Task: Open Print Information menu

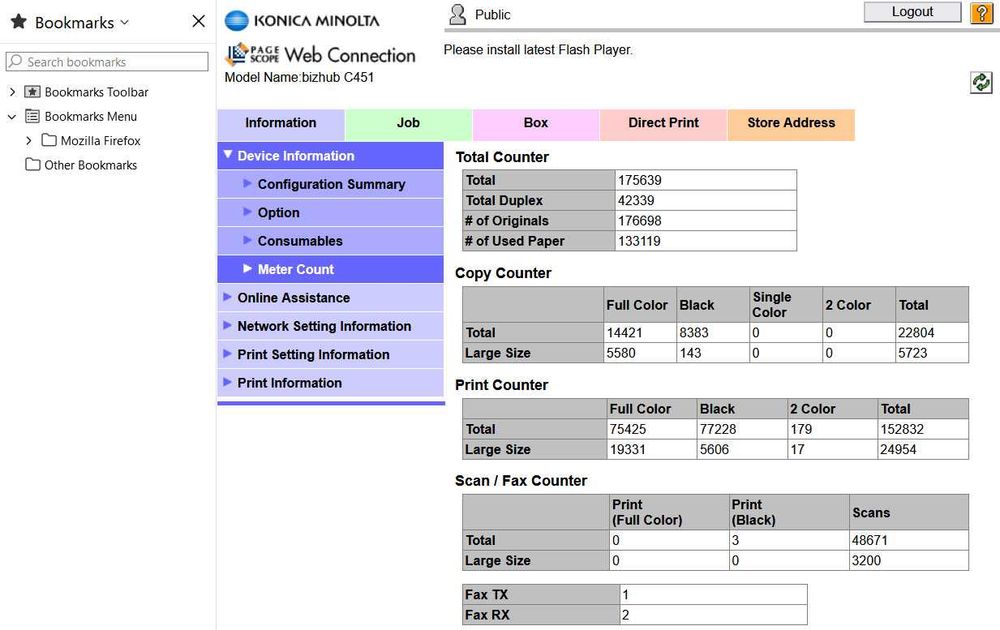Action: tap(330, 383)
